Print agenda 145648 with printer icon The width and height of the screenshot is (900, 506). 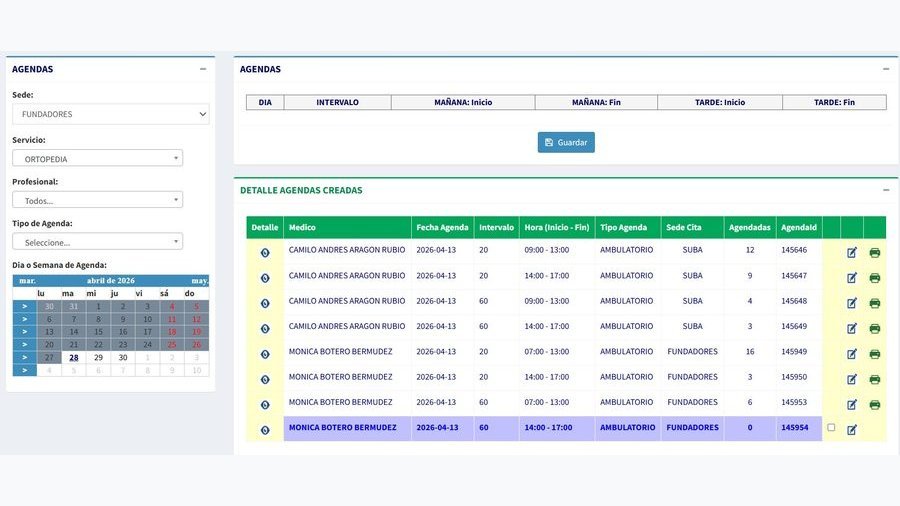point(875,303)
